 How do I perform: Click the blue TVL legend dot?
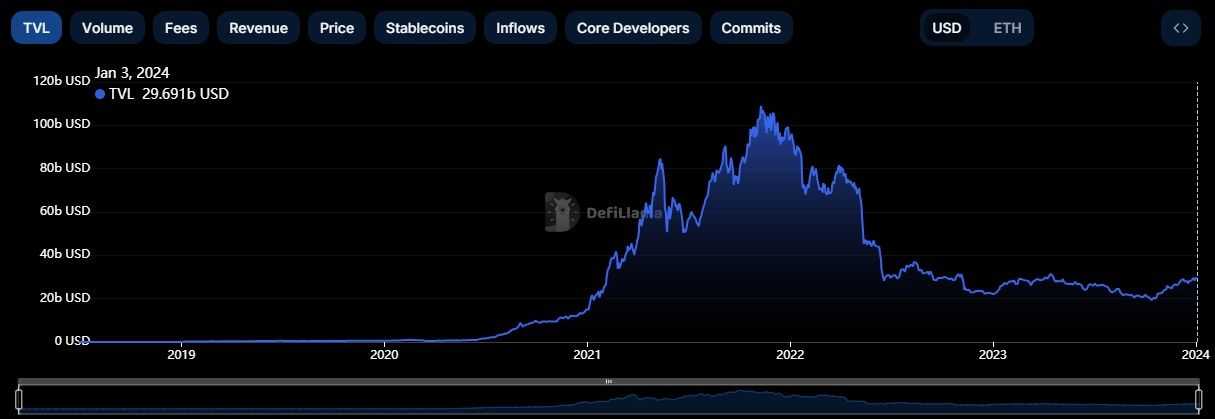[100, 94]
